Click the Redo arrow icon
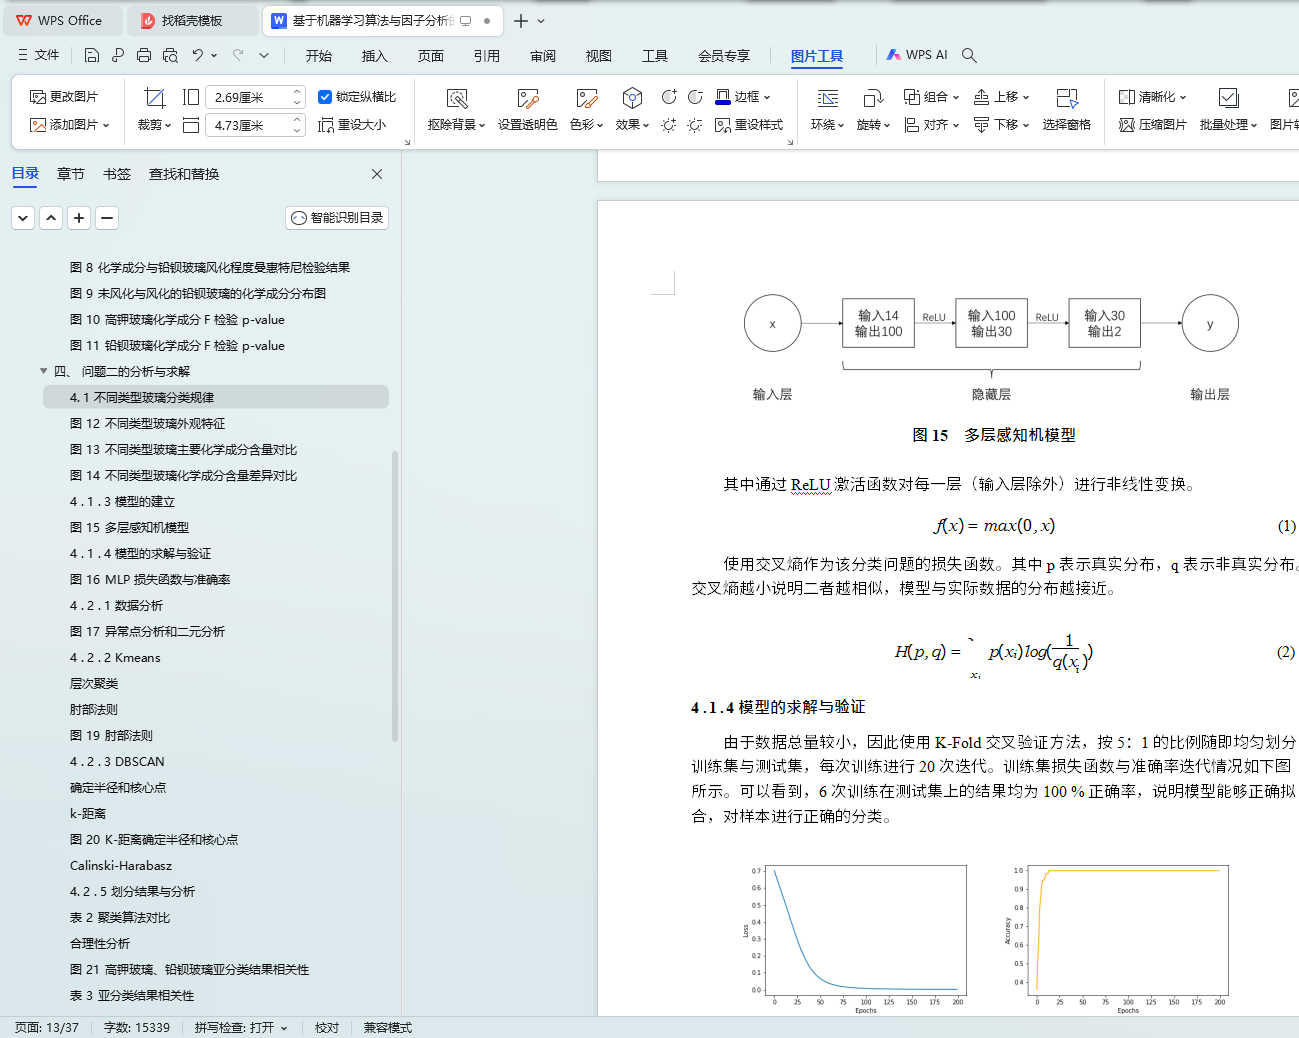Viewport: 1299px width, 1038px height. click(x=238, y=56)
